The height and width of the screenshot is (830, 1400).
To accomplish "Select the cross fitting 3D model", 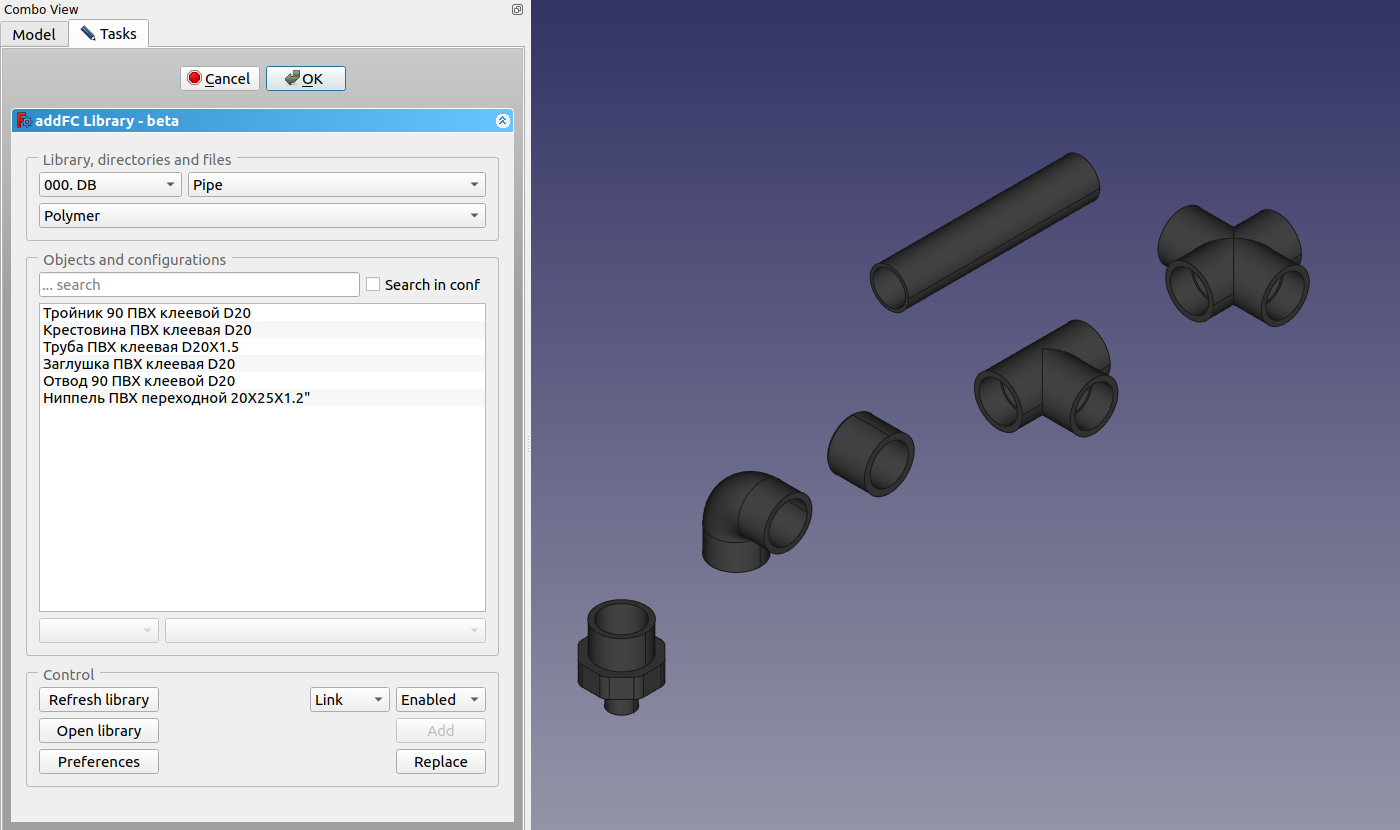I will coord(1234,266).
